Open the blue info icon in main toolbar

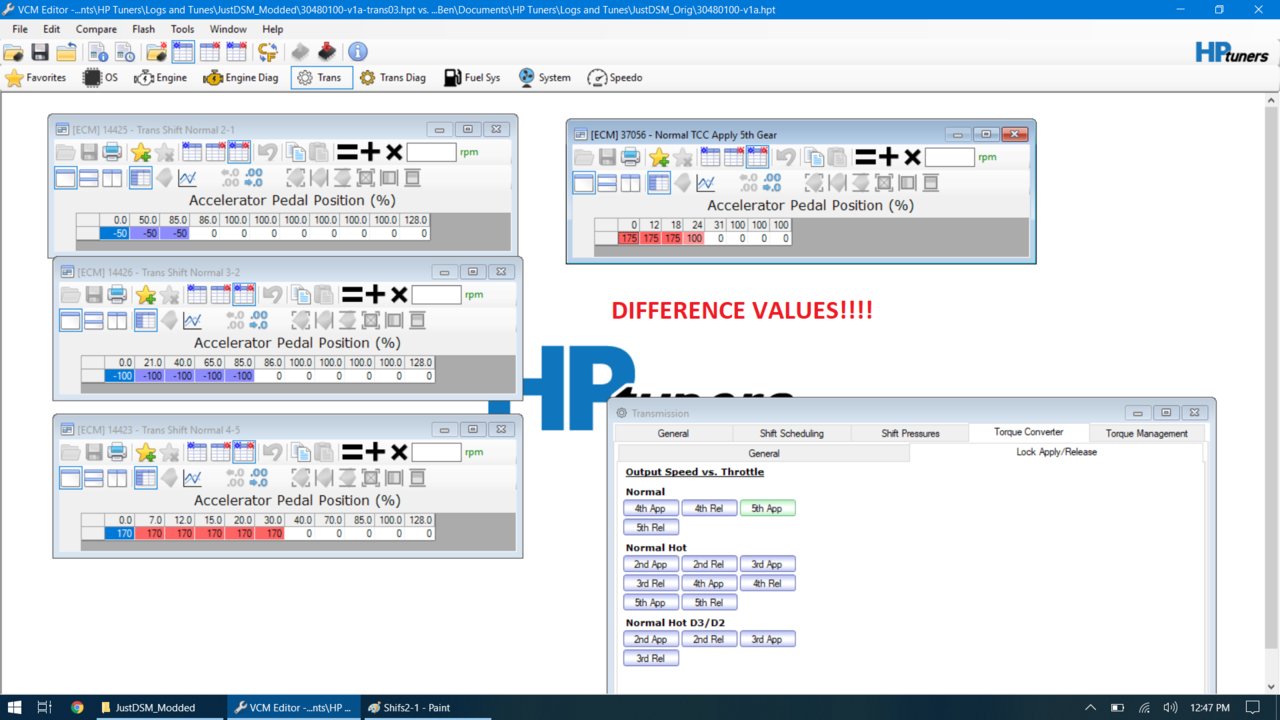(357, 52)
